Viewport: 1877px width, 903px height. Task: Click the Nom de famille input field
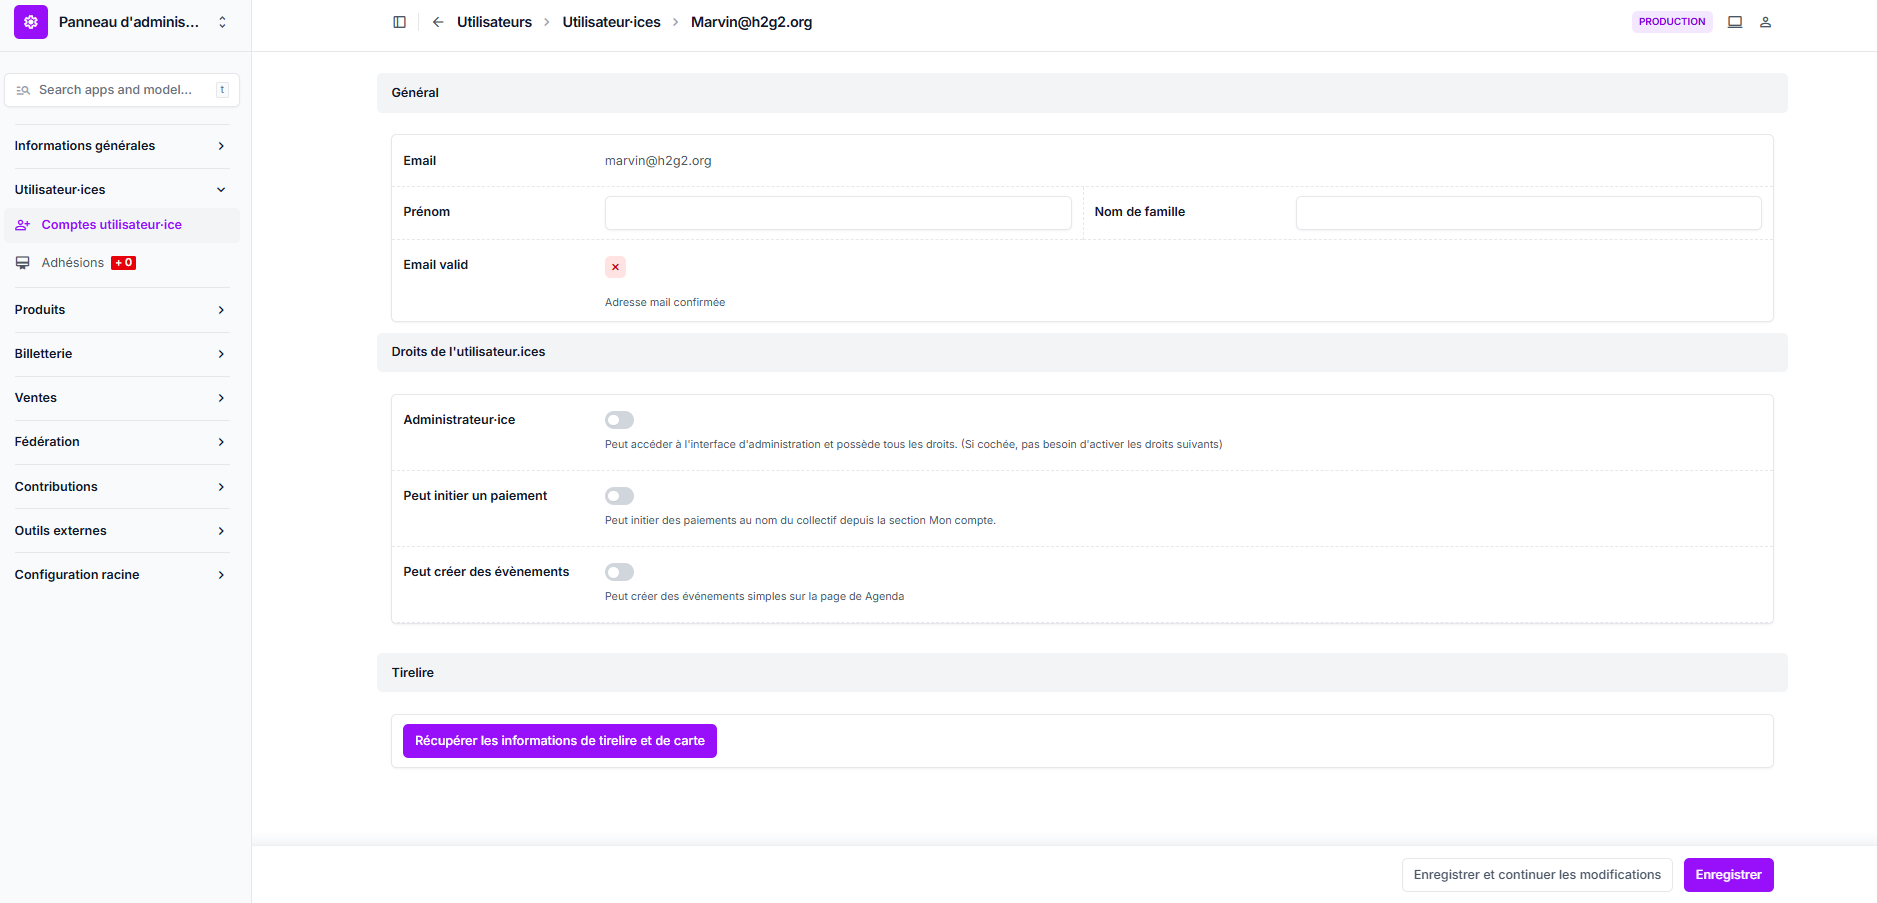pyautogui.click(x=1528, y=213)
